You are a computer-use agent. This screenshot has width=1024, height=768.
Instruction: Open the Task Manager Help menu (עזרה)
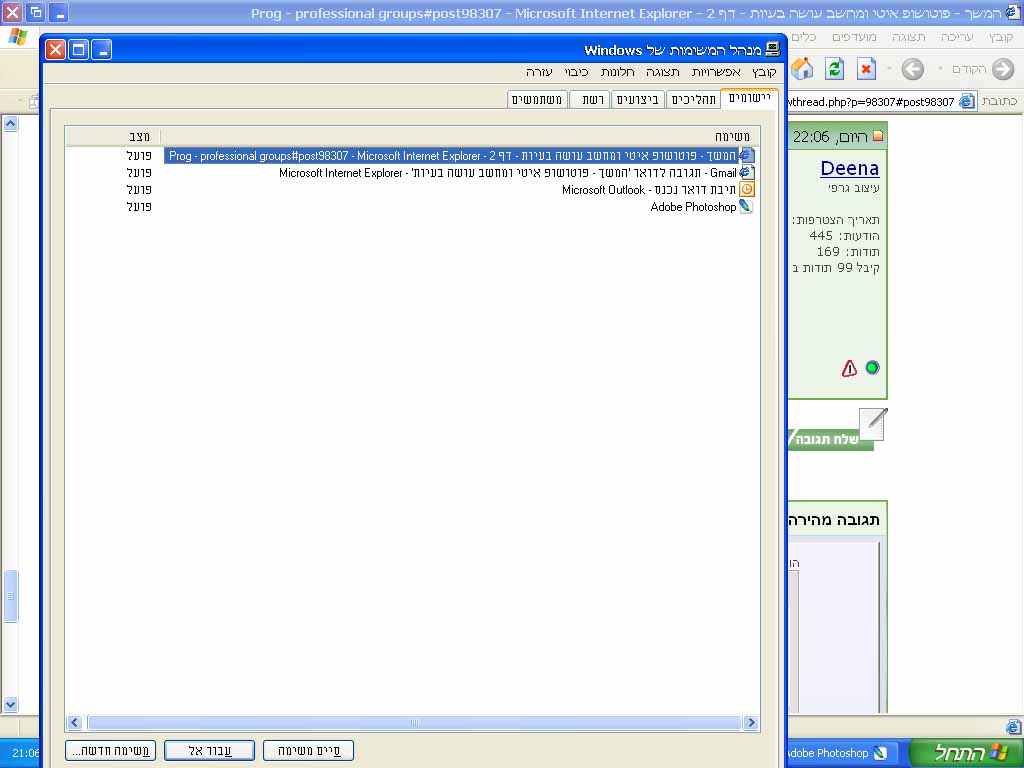tap(539, 72)
